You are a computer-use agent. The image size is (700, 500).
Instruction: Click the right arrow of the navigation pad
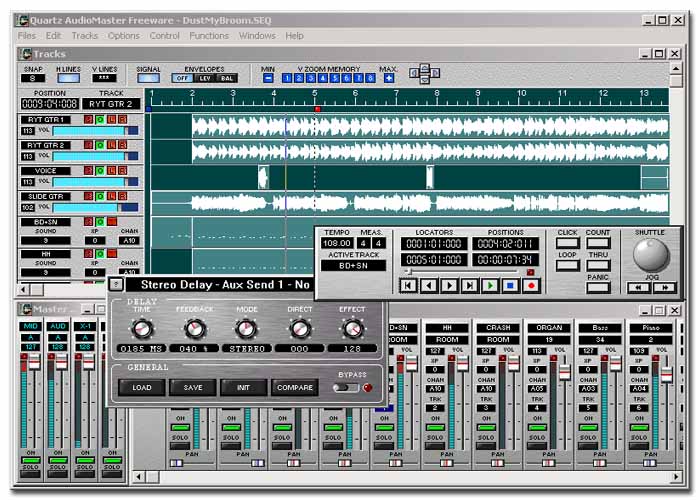[x=435, y=74]
